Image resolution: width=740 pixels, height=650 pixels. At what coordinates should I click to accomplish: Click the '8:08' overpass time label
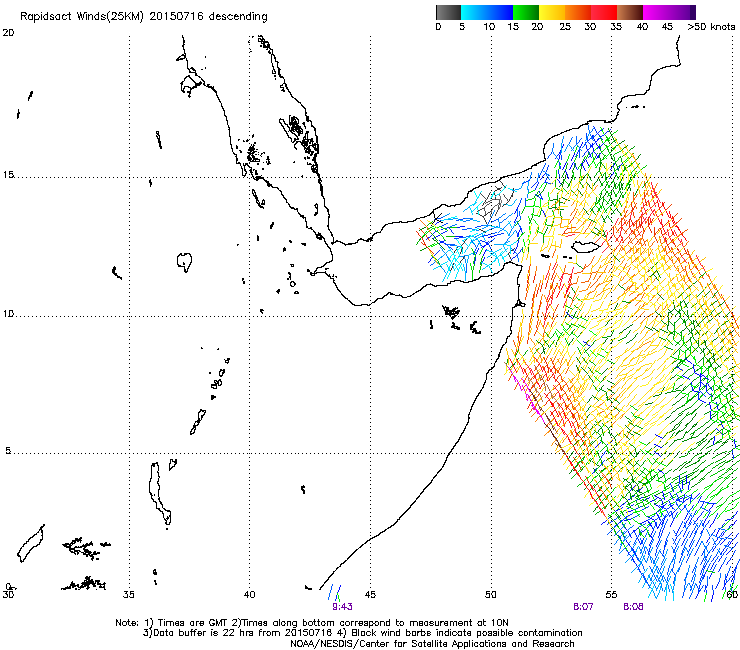[x=633, y=607]
